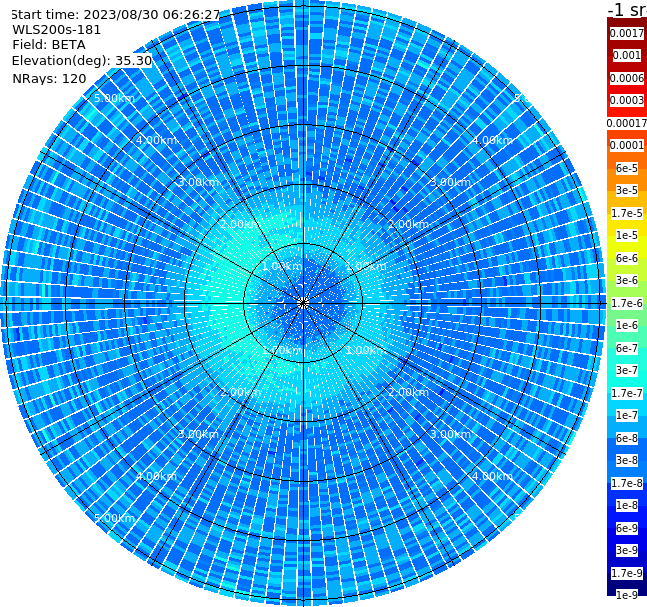Select the 1.7e-8 colorbar label
Viewport: 647px width, 607px height.
[627, 483]
